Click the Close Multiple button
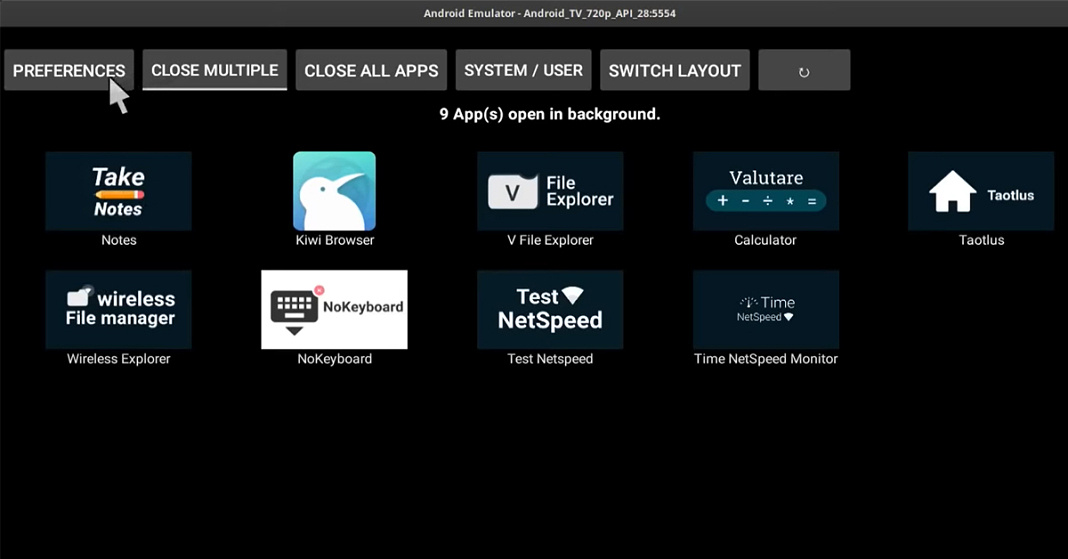 pyautogui.click(x=215, y=70)
